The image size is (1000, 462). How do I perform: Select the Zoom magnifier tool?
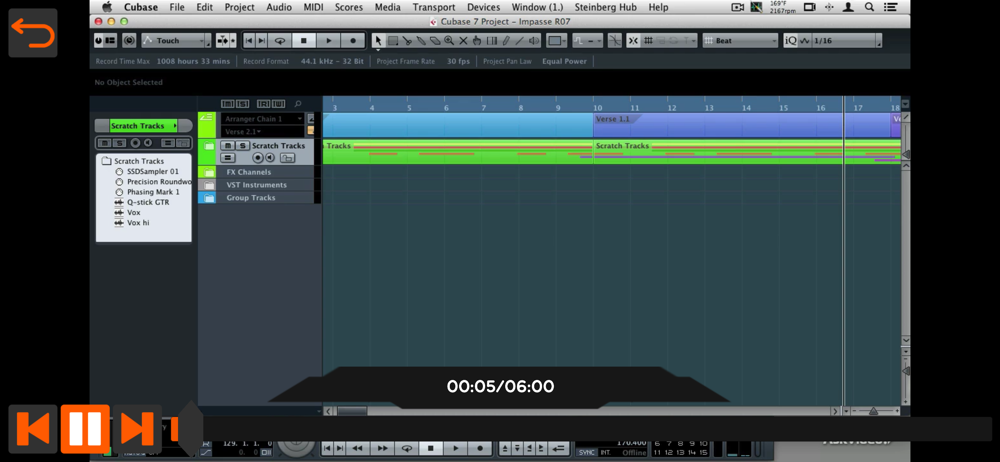click(449, 40)
